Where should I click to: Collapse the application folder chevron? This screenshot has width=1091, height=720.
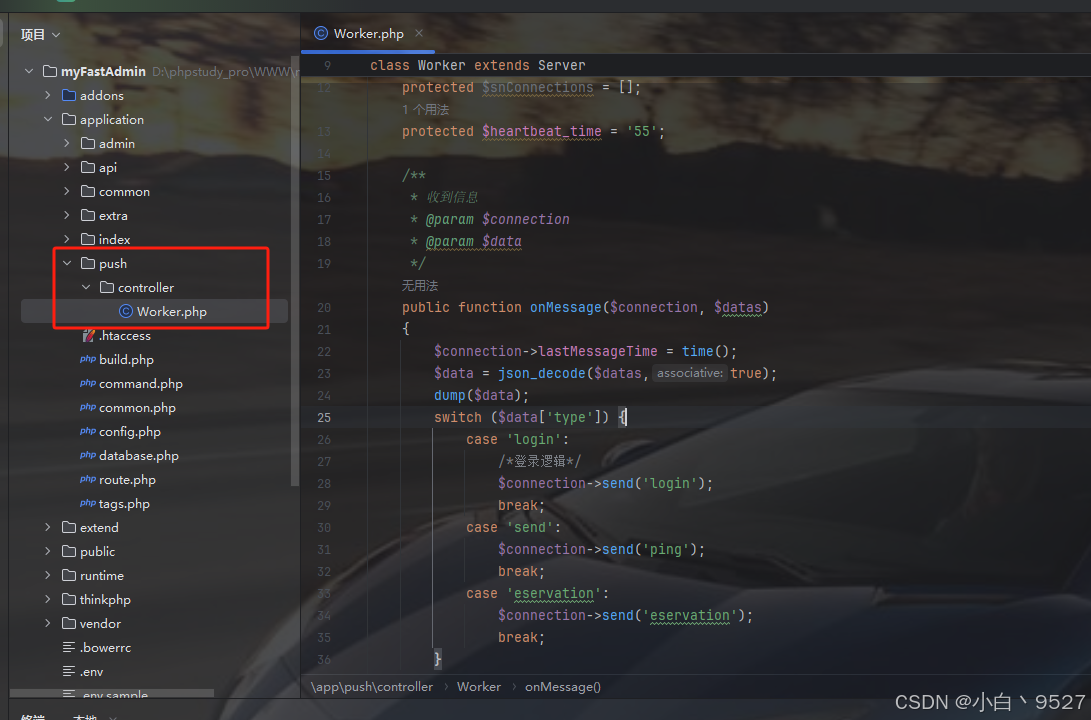click(x=48, y=119)
